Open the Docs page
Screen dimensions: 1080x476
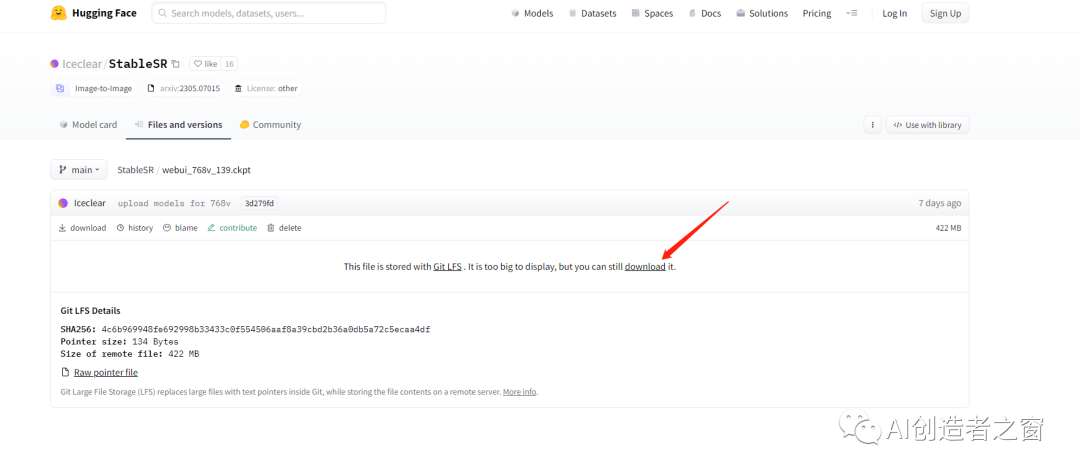click(x=705, y=13)
